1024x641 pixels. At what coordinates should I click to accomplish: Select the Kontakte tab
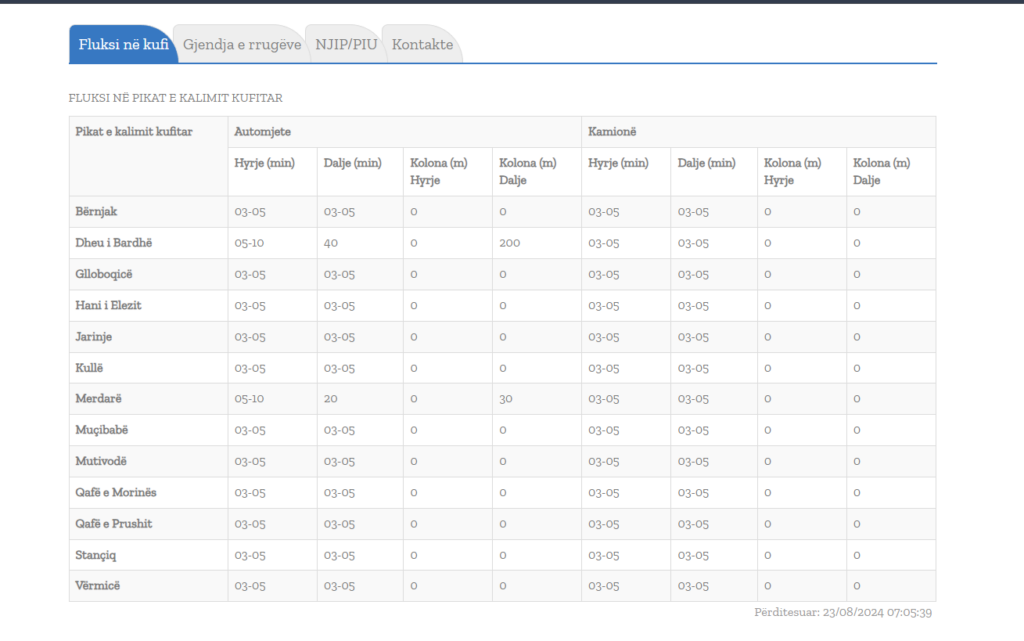423,44
